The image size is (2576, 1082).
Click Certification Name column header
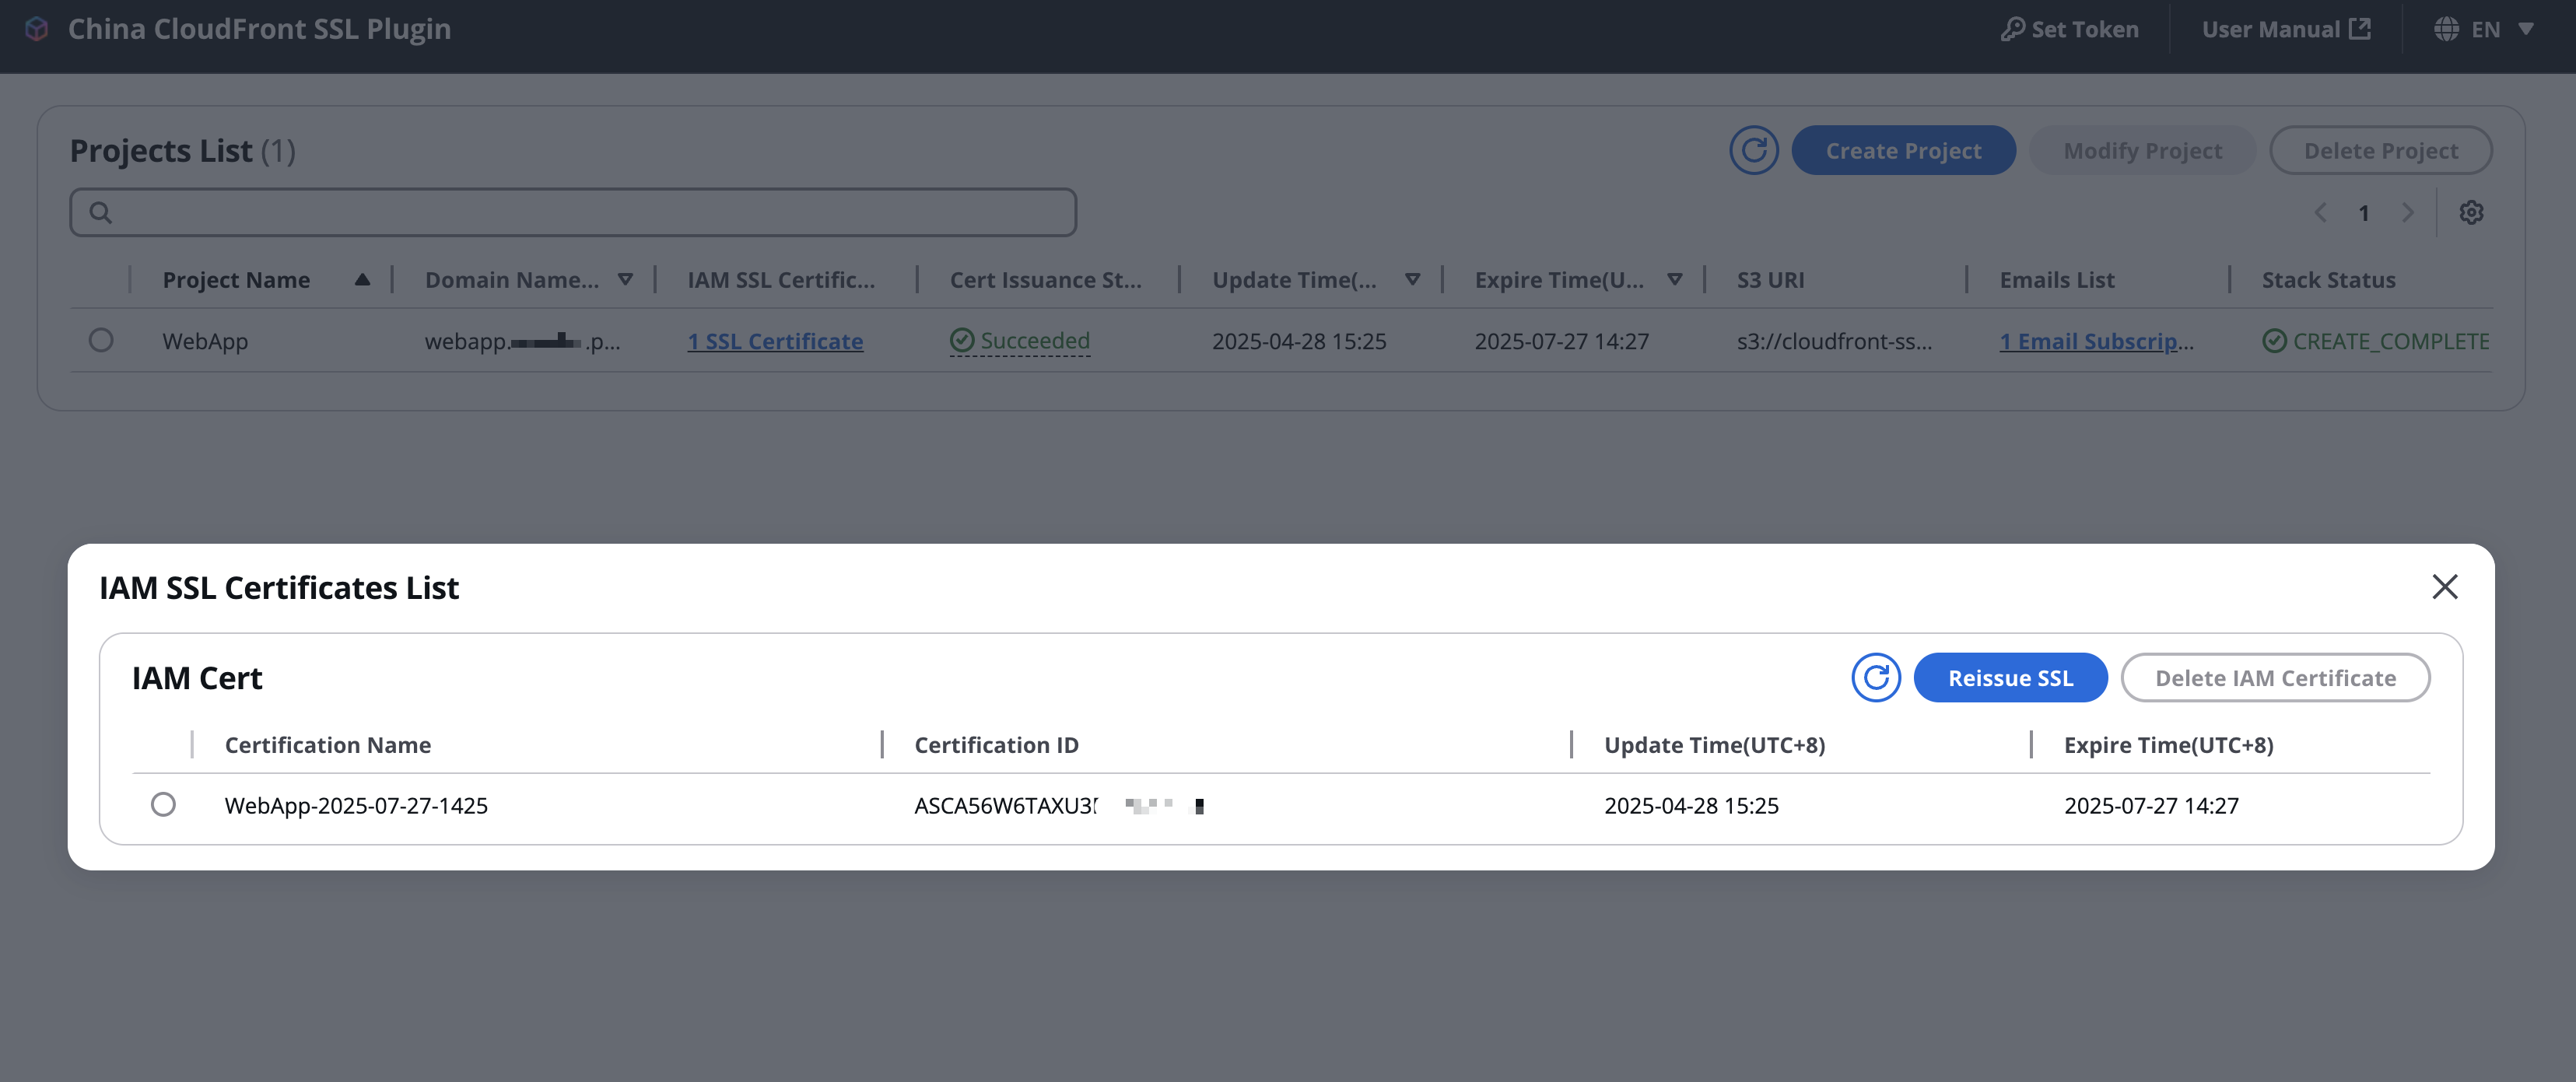tap(328, 745)
